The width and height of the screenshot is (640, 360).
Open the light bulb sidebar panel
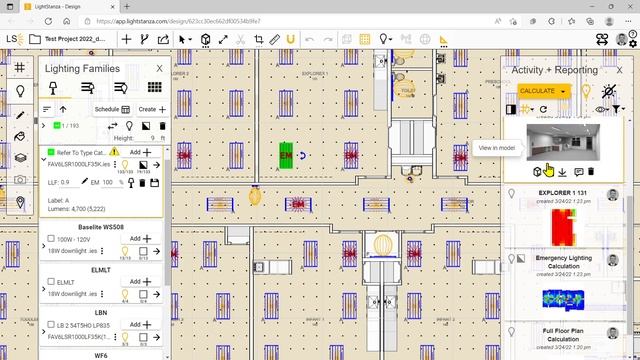20,91
